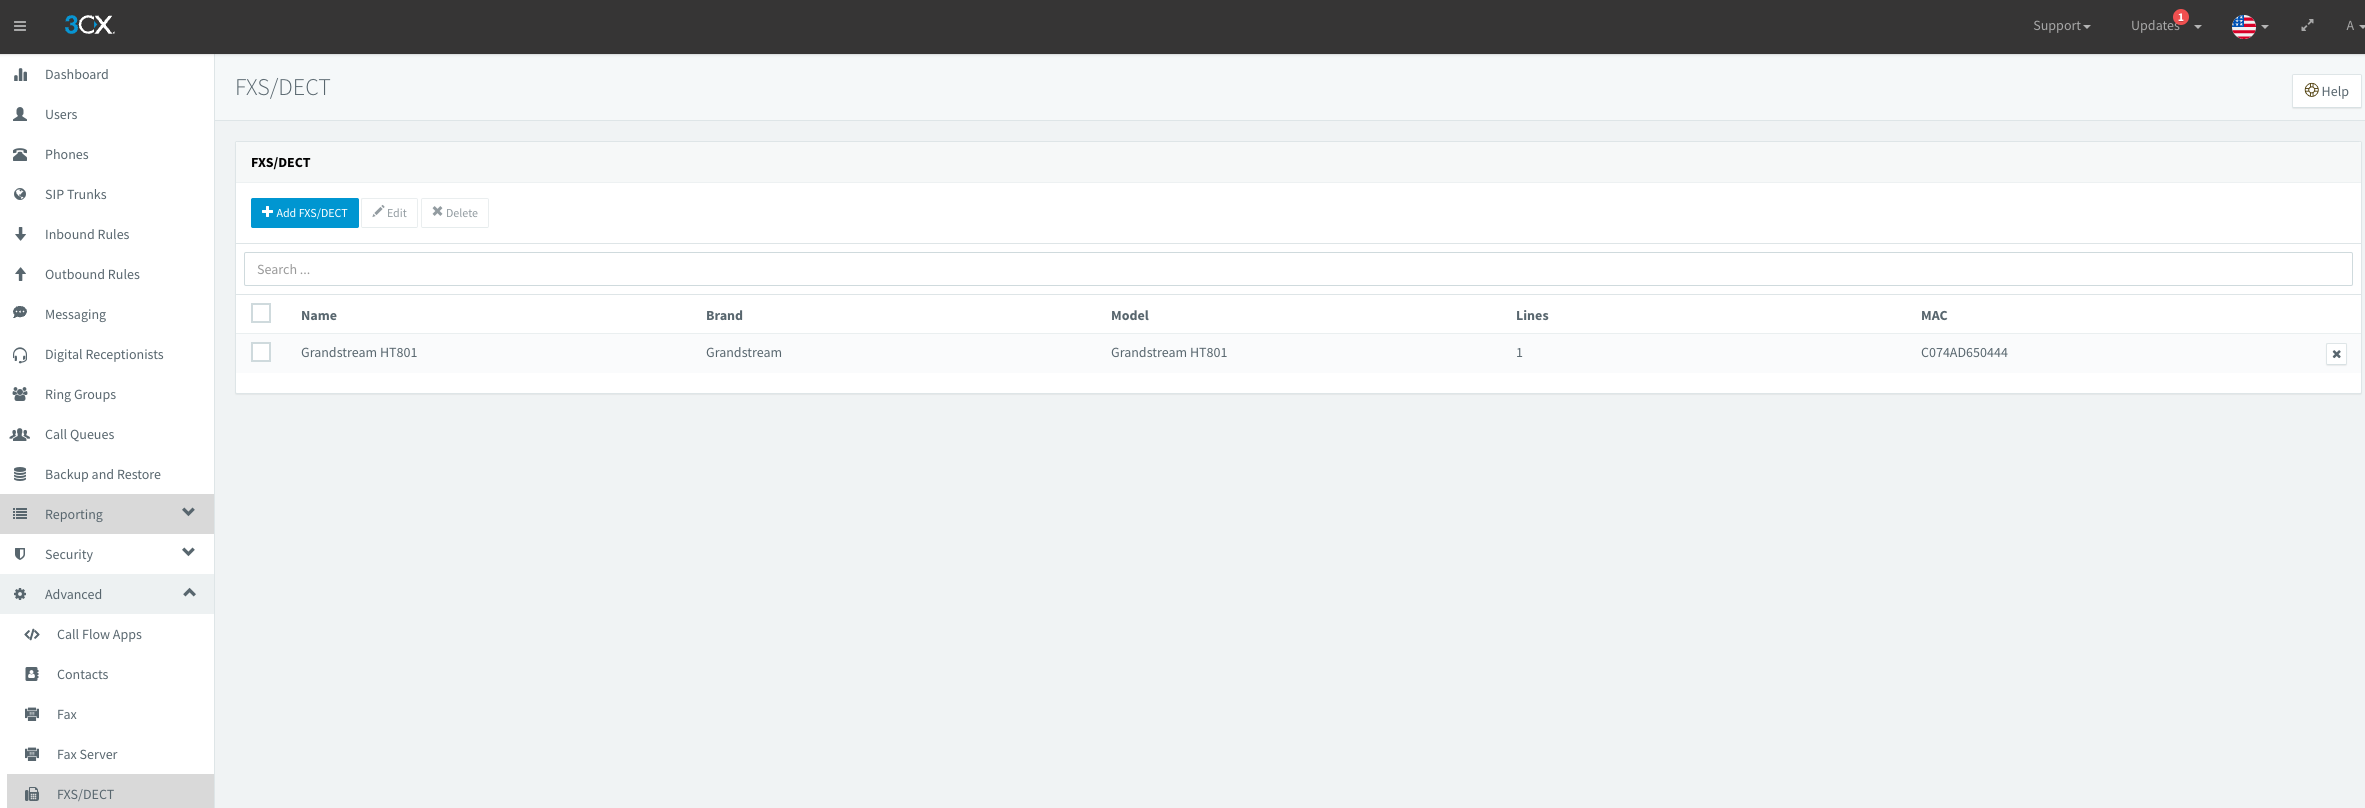Open Call Flow Apps under Advanced
Screen dimensions: 2365x808
click(x=99, y=634)
